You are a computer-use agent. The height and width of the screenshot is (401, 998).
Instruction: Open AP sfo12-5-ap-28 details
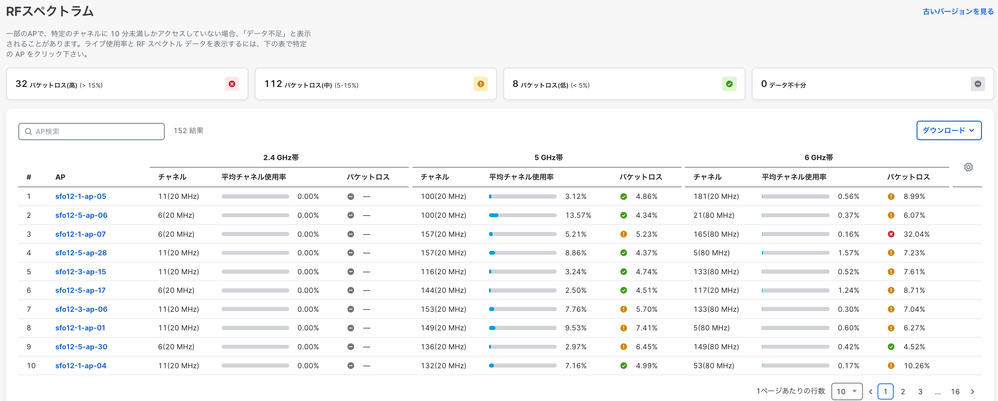pyautogui.click(x=81, y=253)
